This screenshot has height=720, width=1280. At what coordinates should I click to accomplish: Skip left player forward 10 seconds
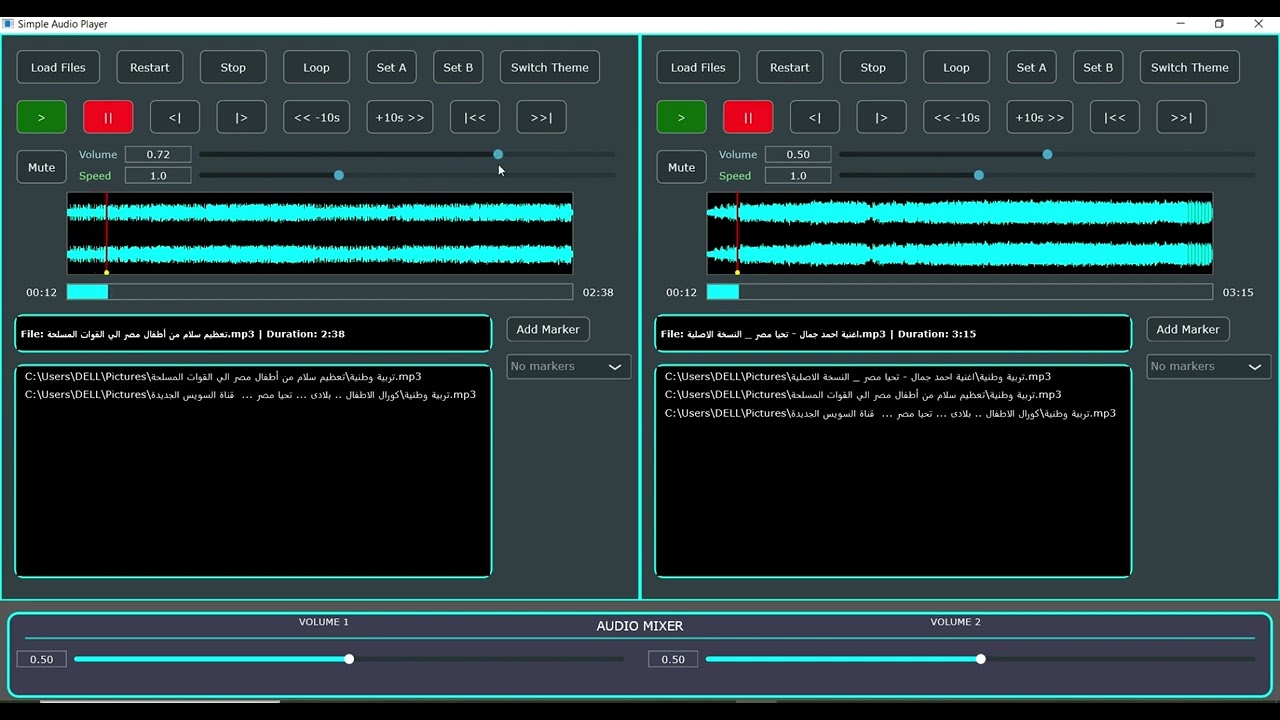coord(400,117)
